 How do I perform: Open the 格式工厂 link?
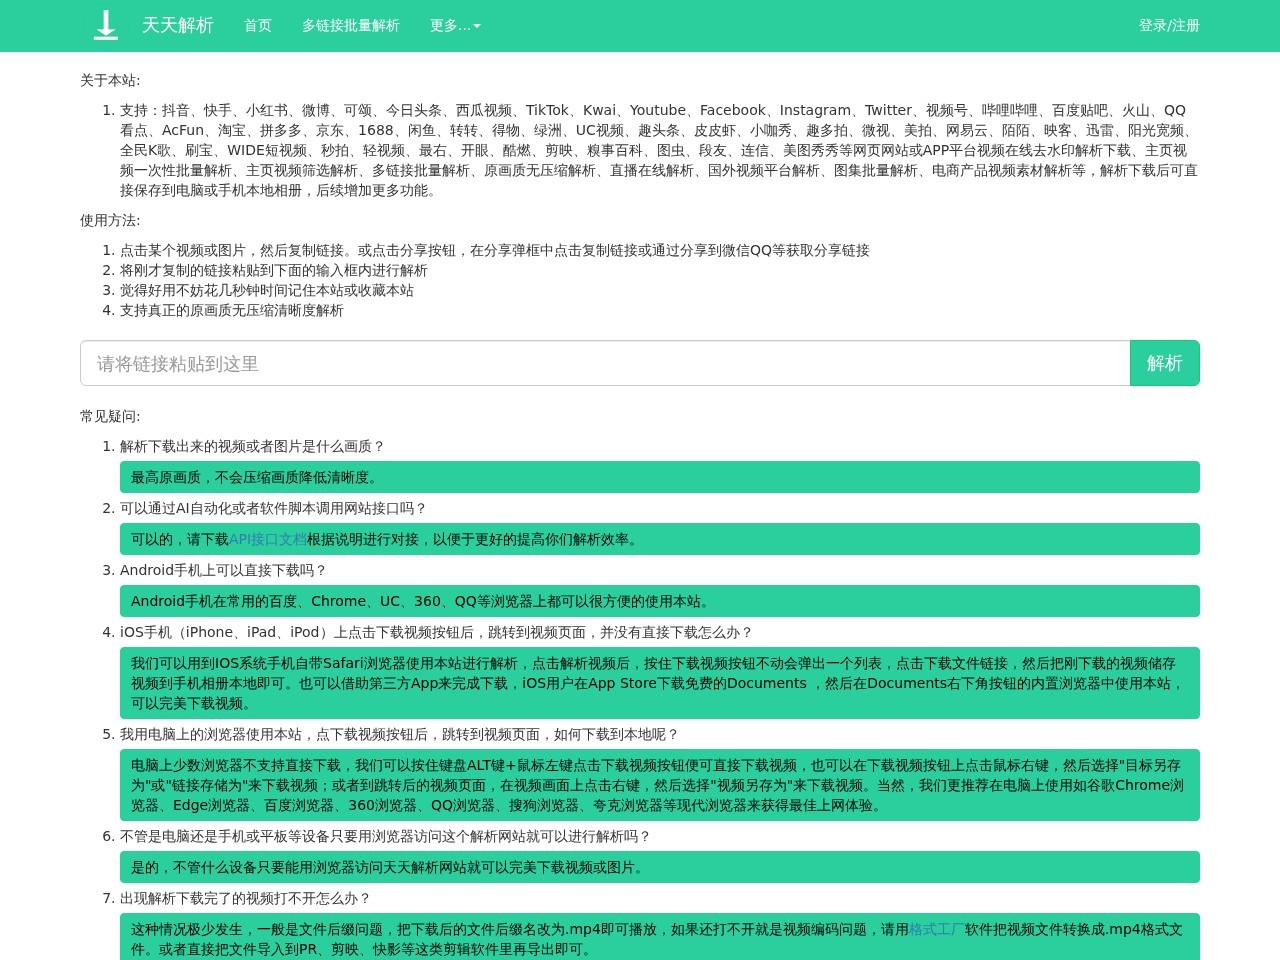936,929
